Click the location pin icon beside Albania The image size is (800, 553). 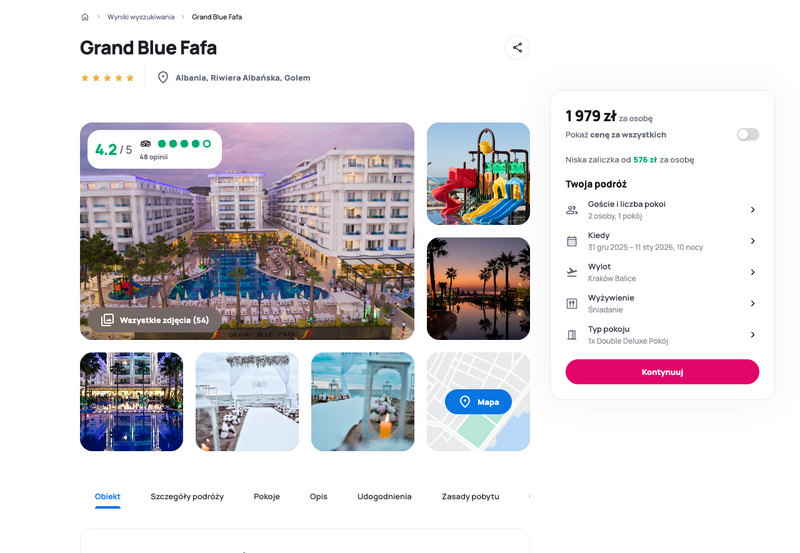[x=163, y=78]
